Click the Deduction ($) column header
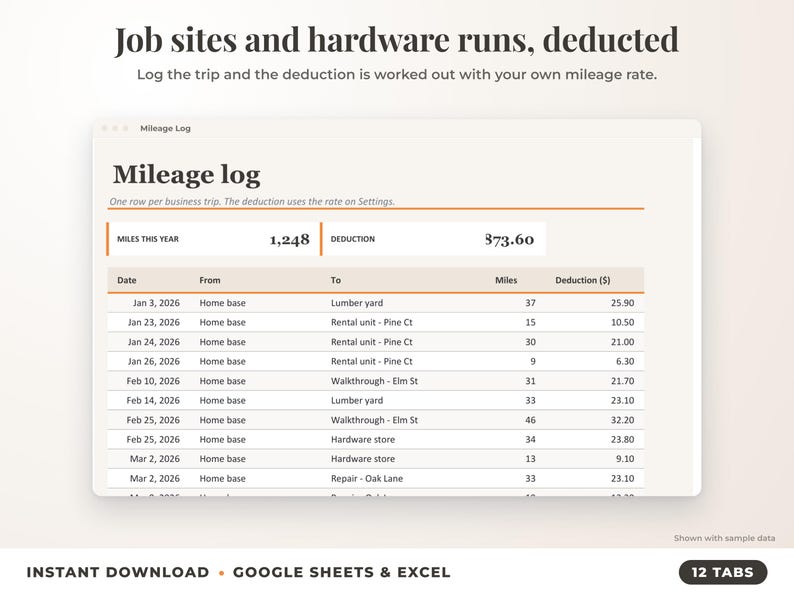Image resolution: width=794 pixels, height=596 pixels. [x=582, y=280]
